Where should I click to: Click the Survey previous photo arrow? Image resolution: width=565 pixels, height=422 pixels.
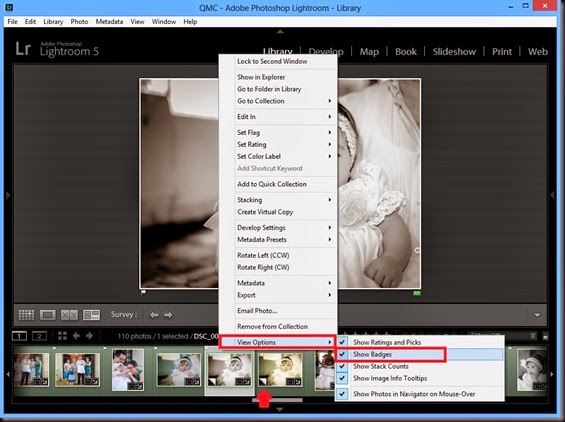click(154, 315)
